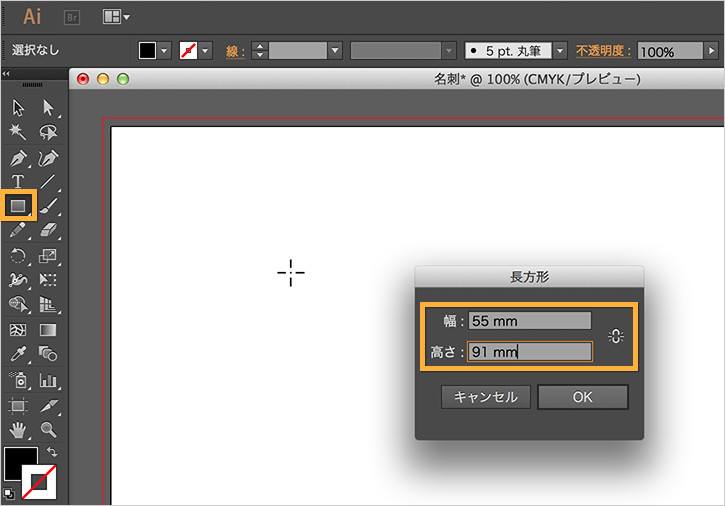Select the Type tool
The image size is (725, 506).
18,181
